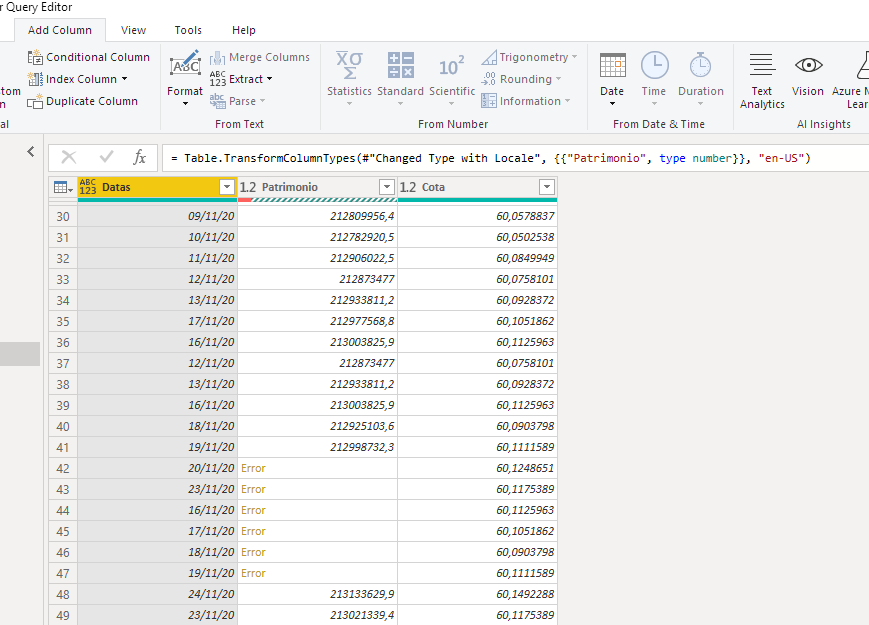Click the Datas cell 24/11/20
Image resolution: width=869 pixels, height=625 pixels.
(158, 595)
